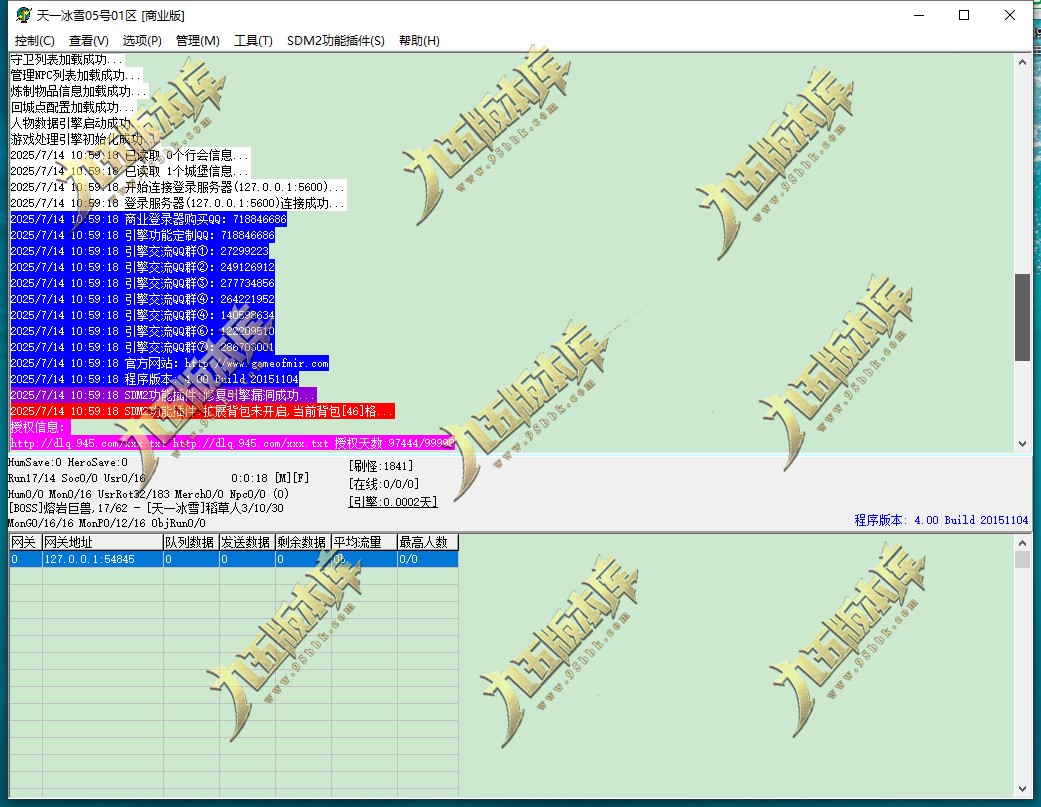Image resolution: width=1041 pixels, height=807 pixels.
Task: Click the 引擎功能定制QQ log line
Action: [143, 235]
